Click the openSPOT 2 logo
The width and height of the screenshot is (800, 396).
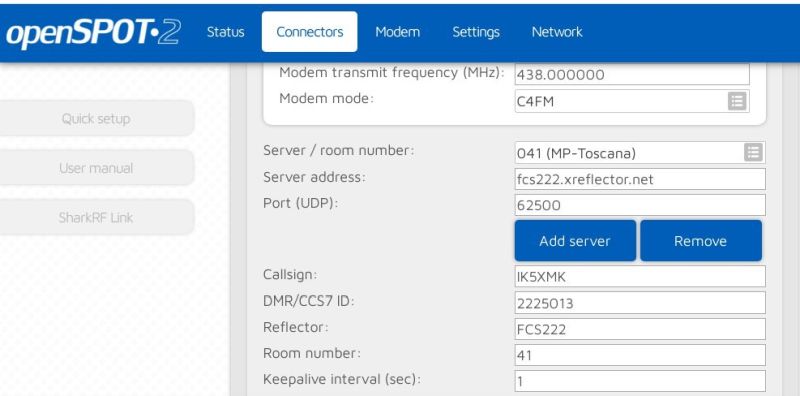coord(93,33)
